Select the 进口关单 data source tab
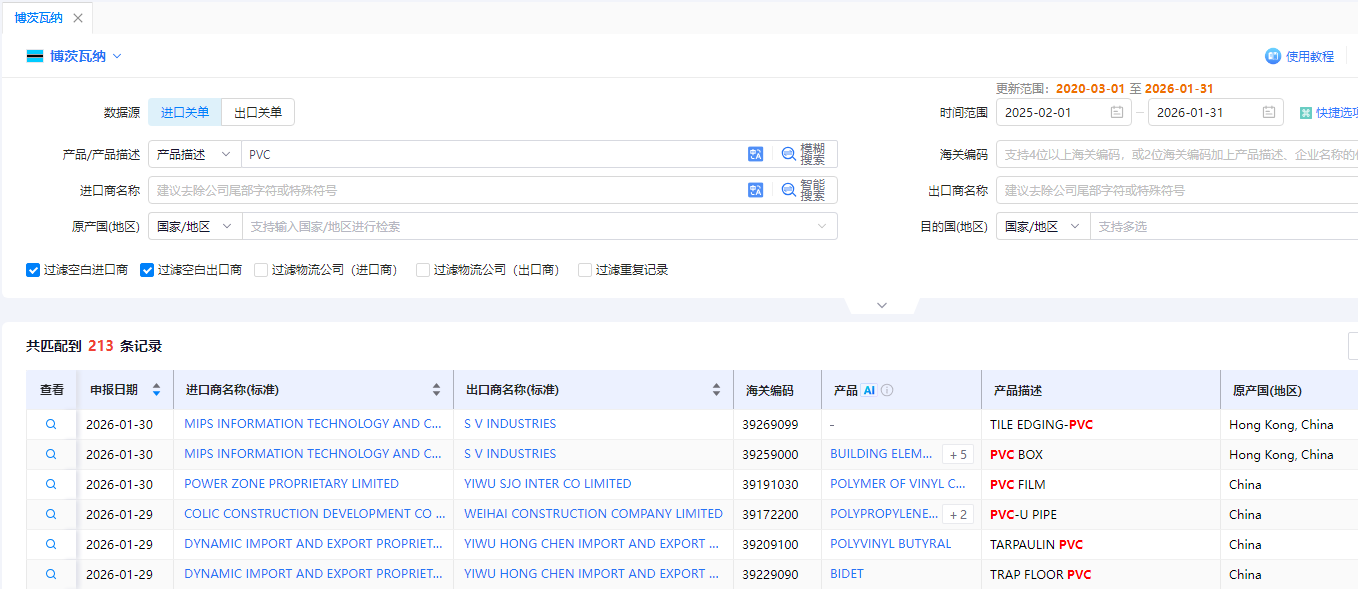The image size is (1358, 589). (x=185, y=113)
